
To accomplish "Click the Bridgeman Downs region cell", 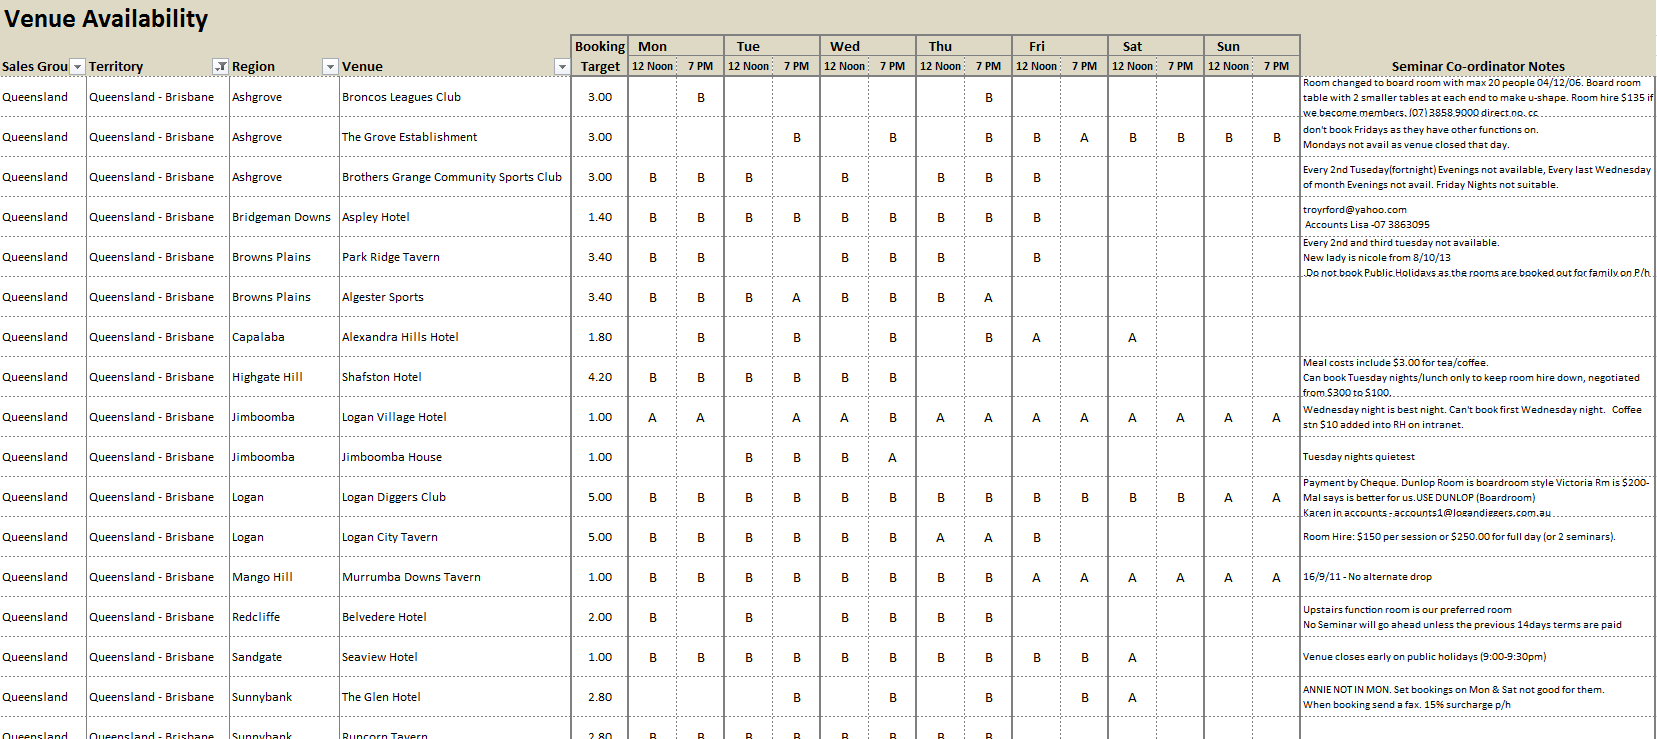I will [284, 217].
